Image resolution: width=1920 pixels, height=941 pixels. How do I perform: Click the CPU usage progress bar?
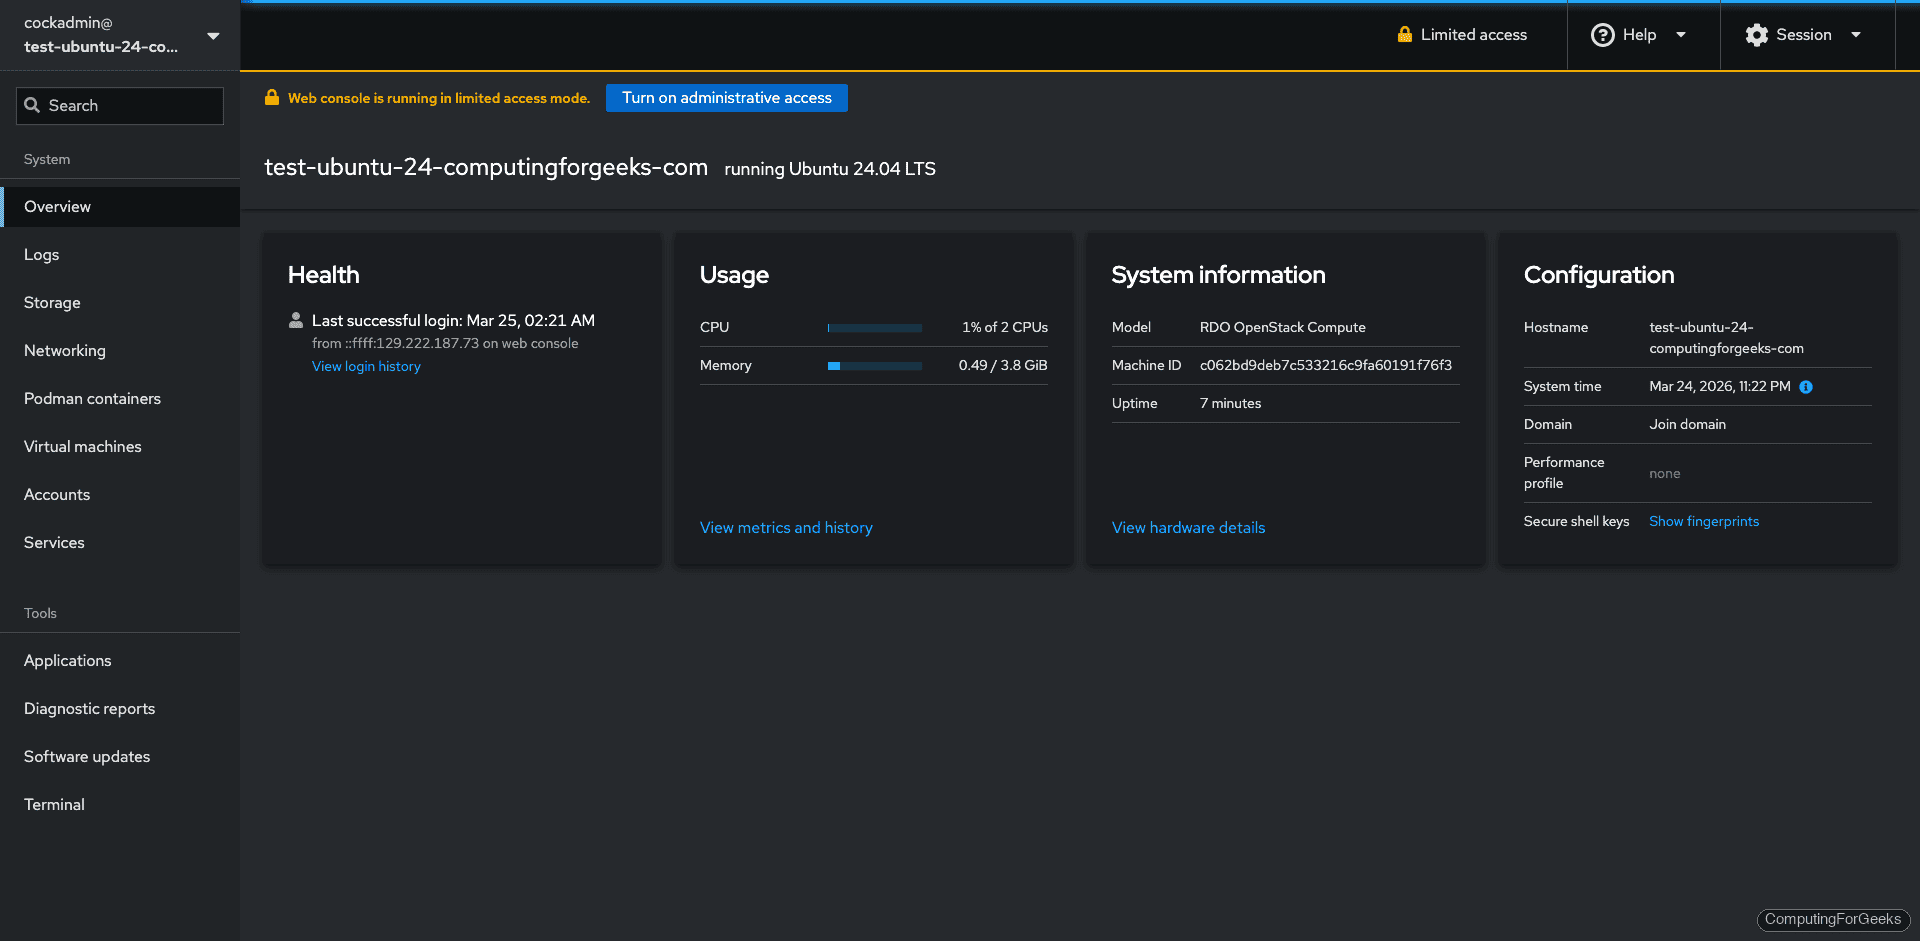874,327
